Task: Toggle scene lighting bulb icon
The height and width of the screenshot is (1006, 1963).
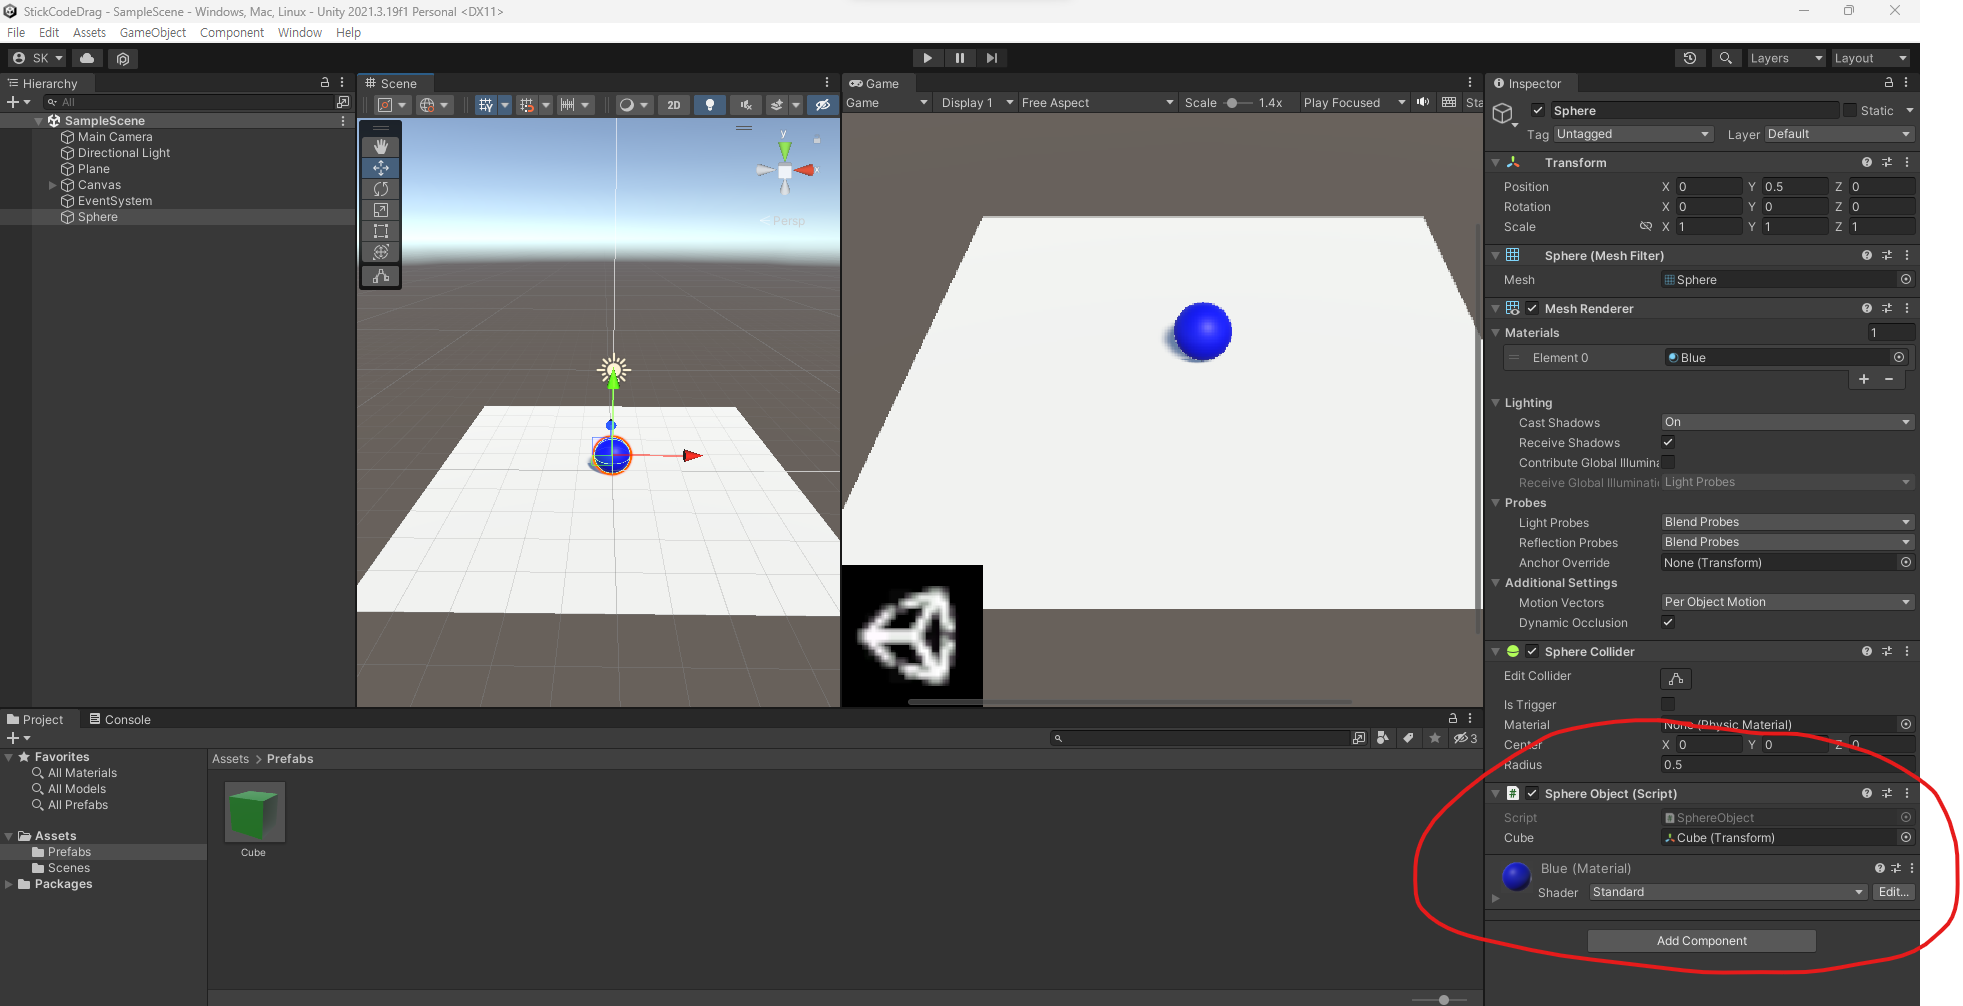Action: tap(710, 104)
